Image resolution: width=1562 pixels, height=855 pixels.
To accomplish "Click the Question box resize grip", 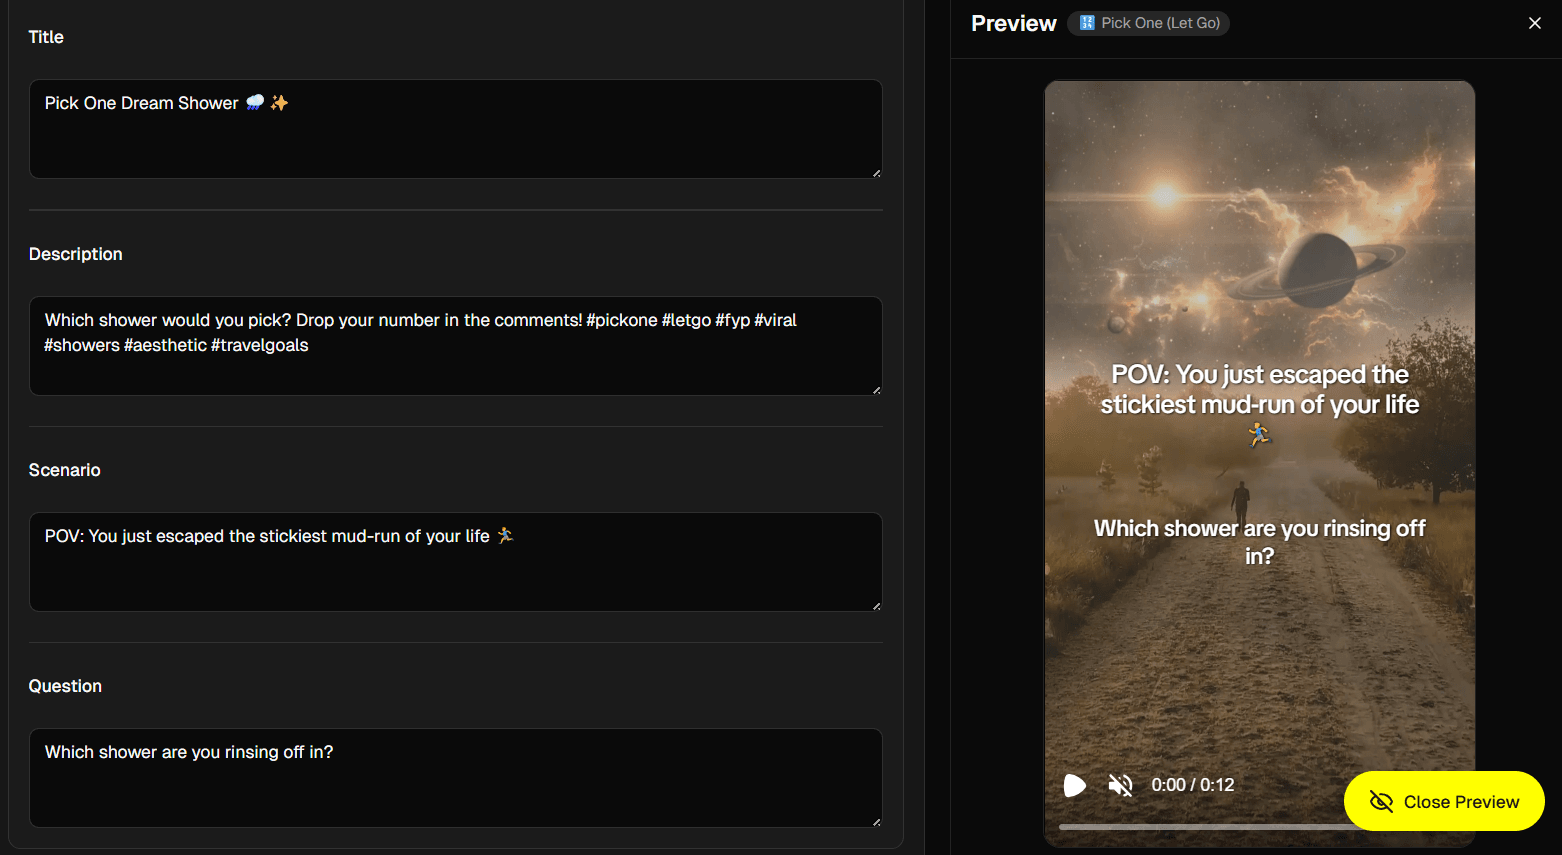I will tap(876, 822).
